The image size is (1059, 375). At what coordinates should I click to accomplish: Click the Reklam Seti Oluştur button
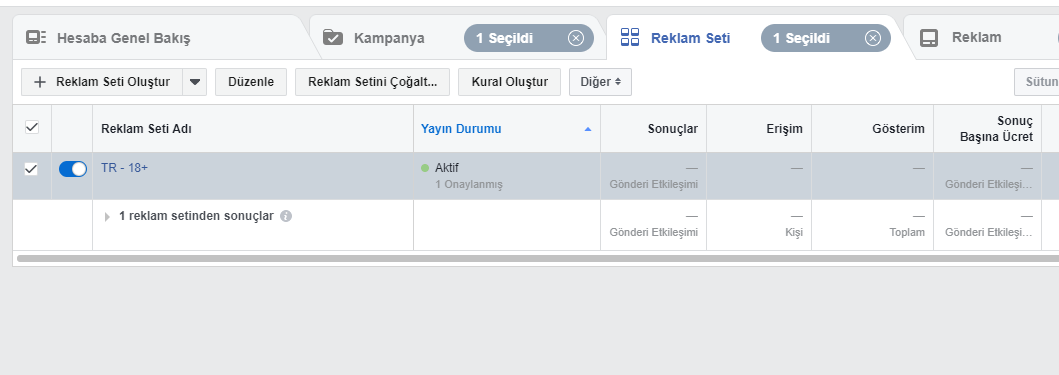102,82
